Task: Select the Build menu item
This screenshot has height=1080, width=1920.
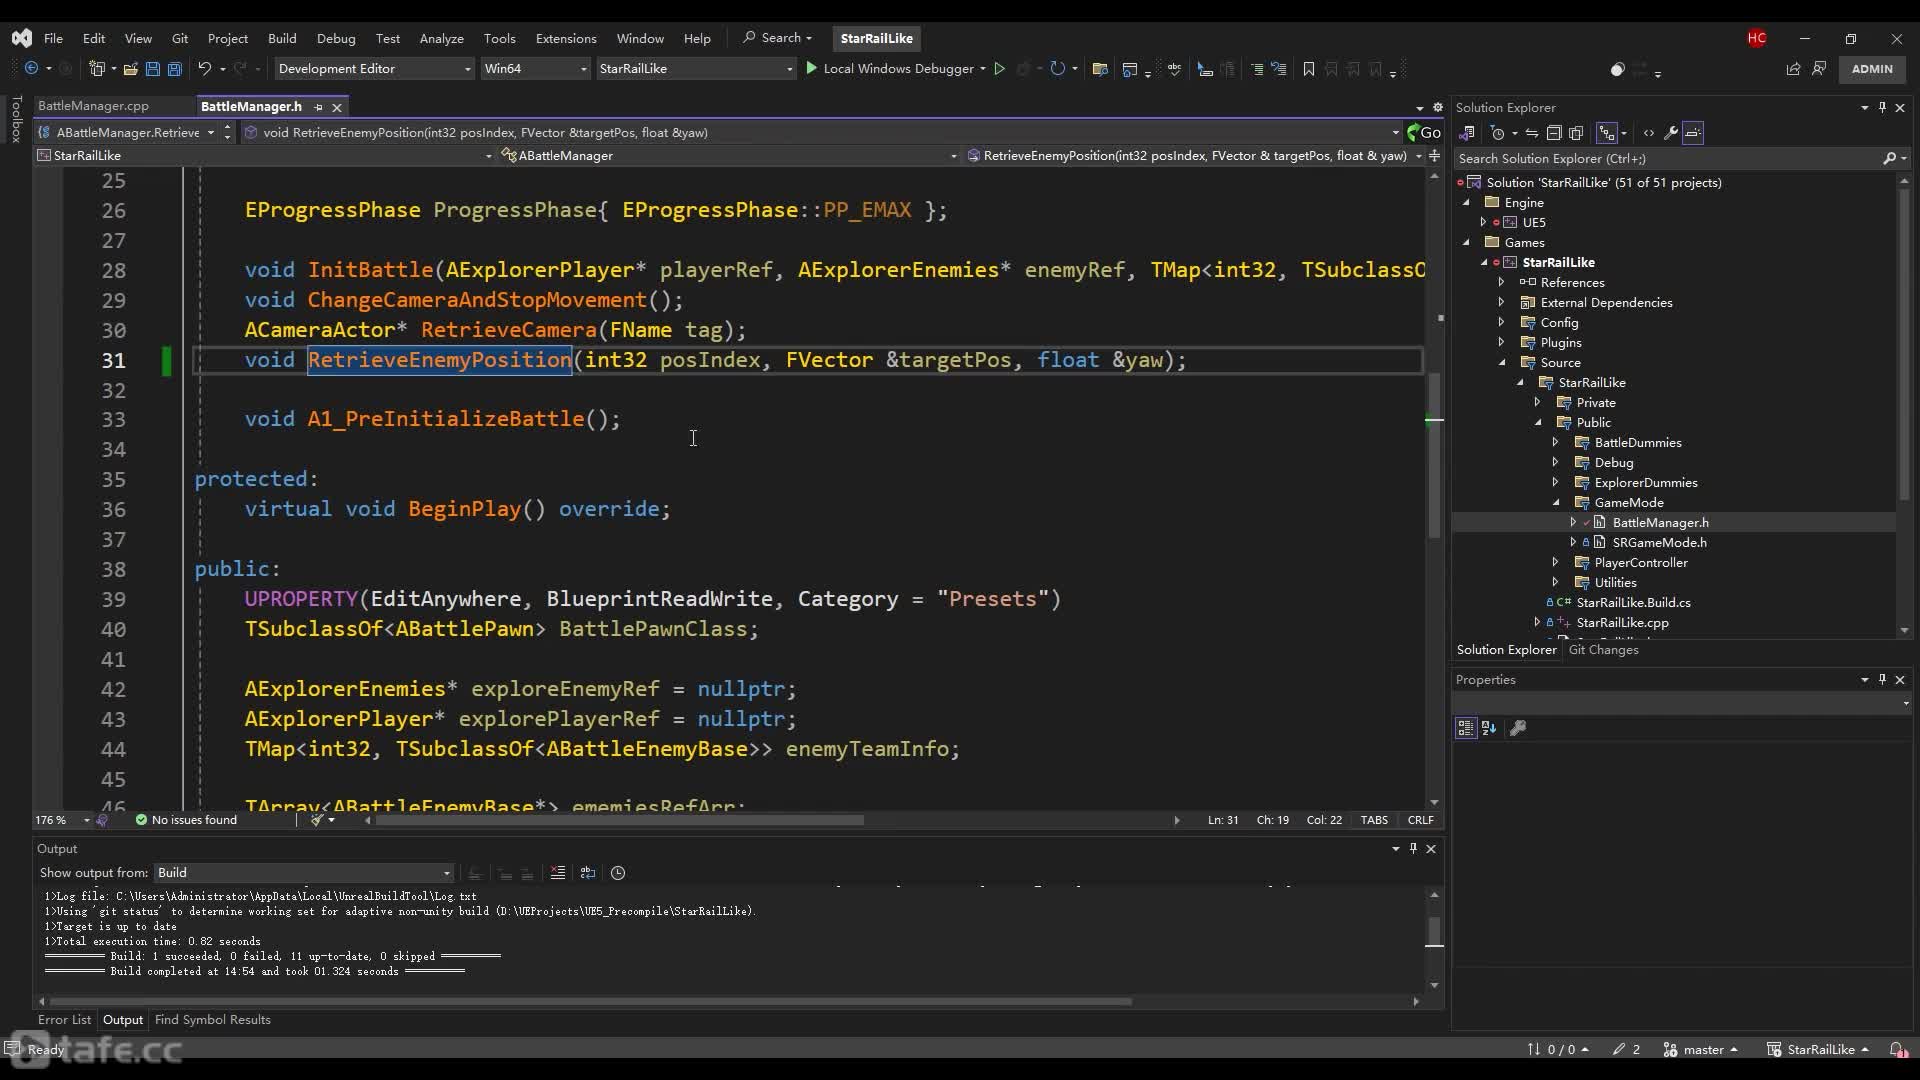Action: [282, 37]
